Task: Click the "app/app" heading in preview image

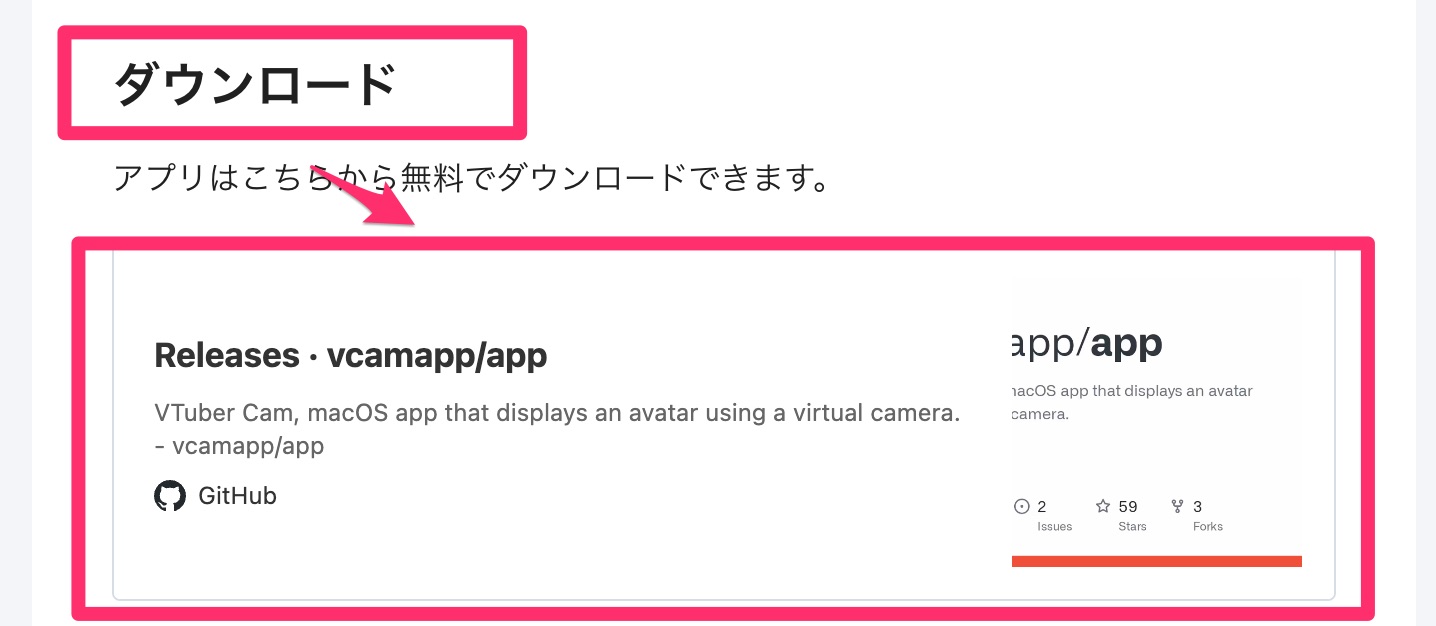Action: pos(1088,344)
